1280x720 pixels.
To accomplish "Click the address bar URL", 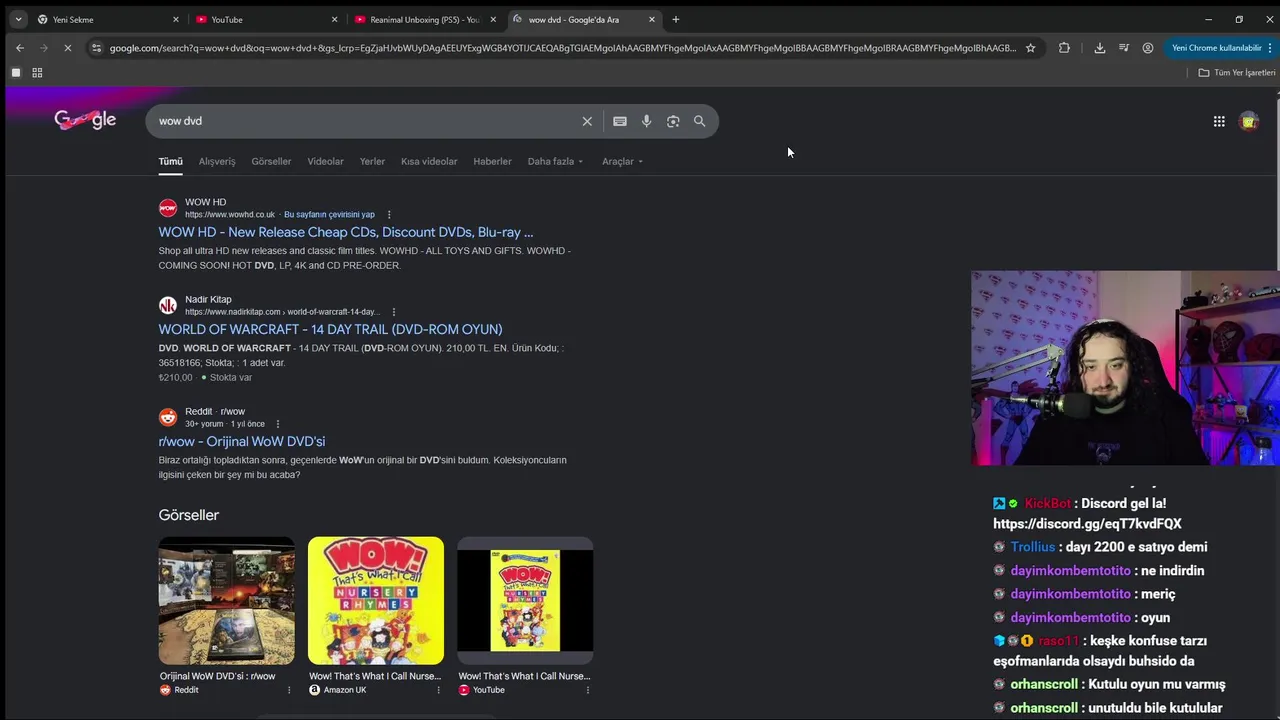I will pyautogui.click(x=562, y=48).
